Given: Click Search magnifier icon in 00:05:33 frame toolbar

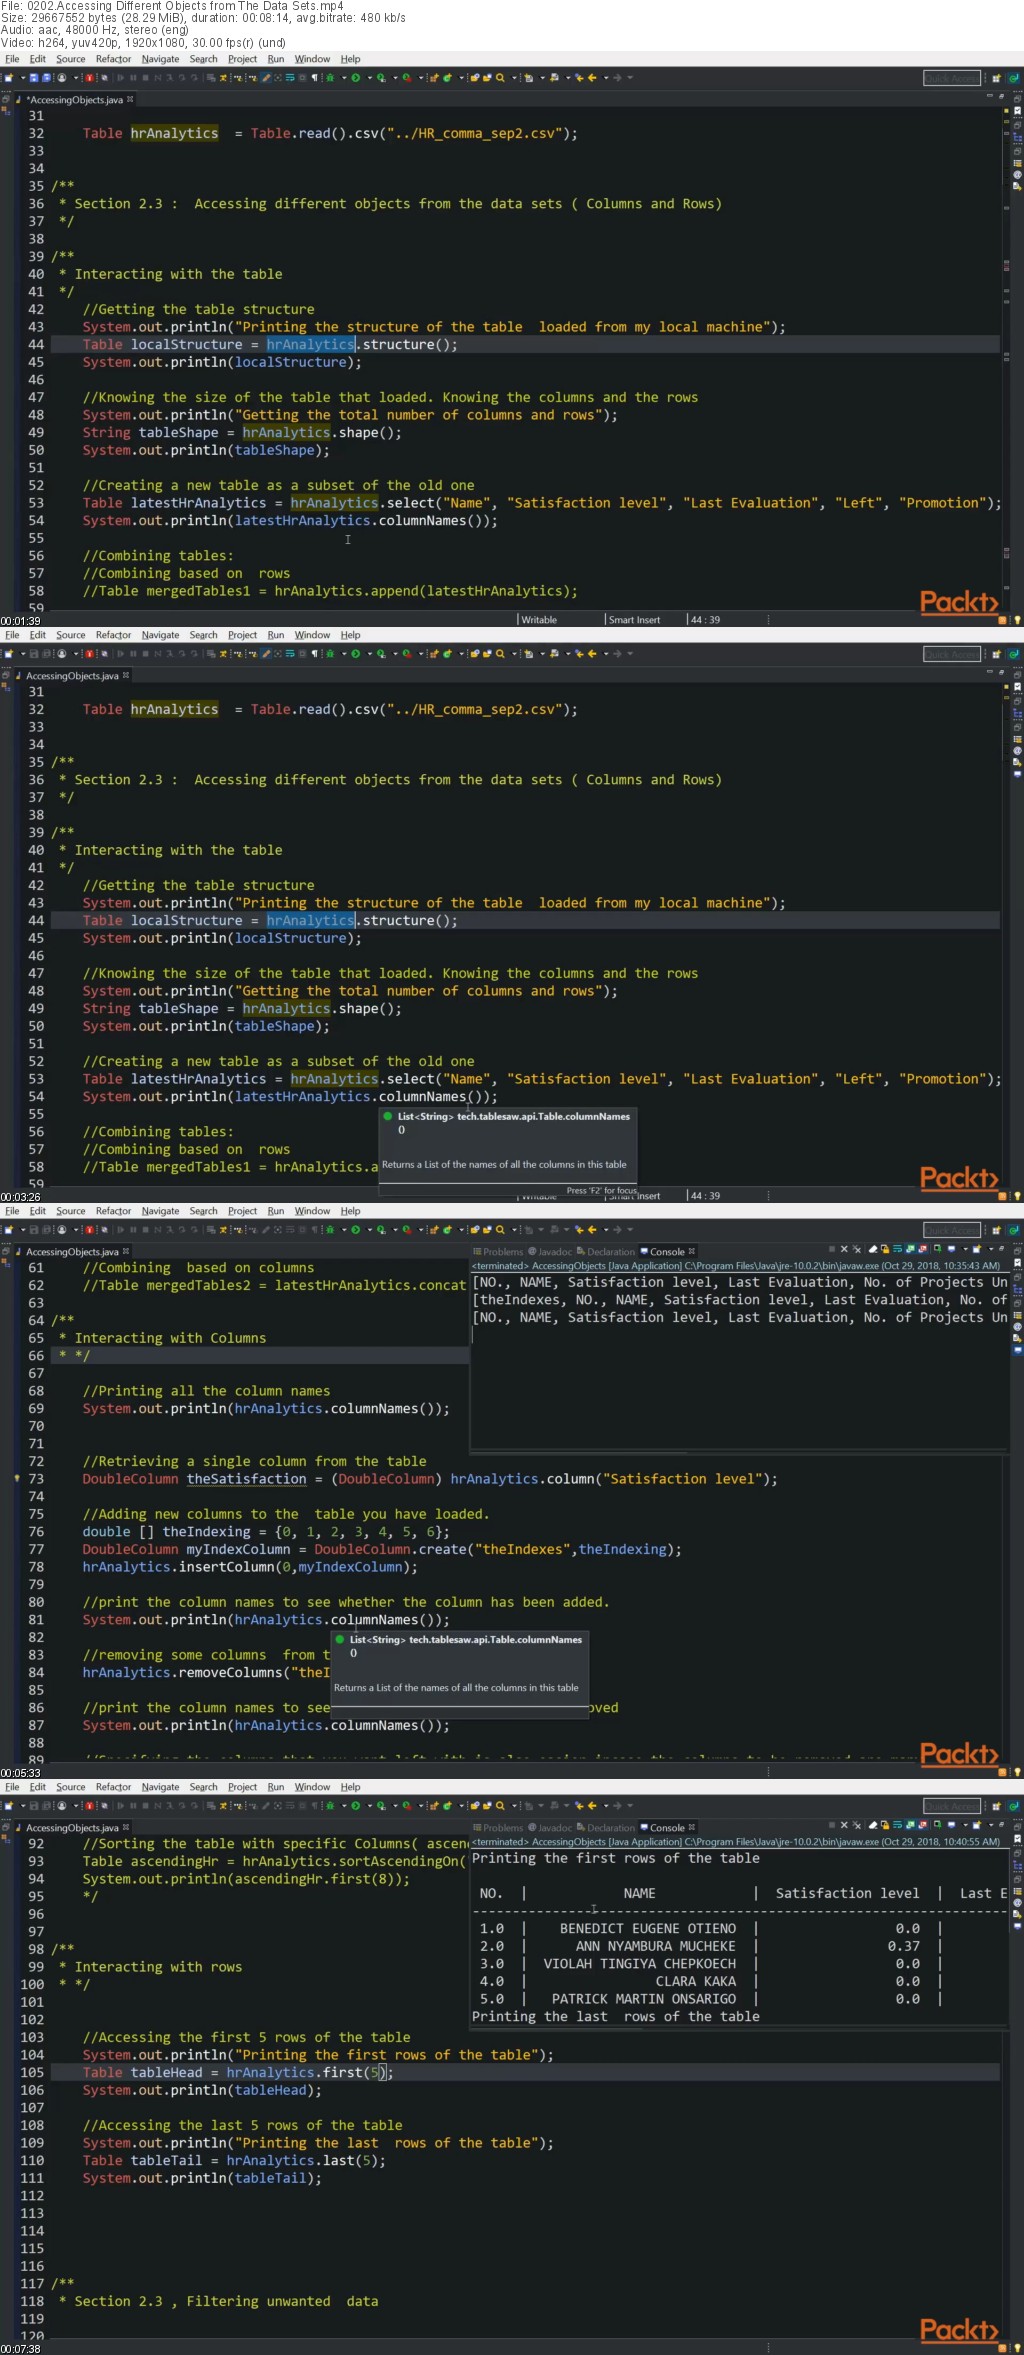Looking at the screenshot, I should pos(500,1229).
